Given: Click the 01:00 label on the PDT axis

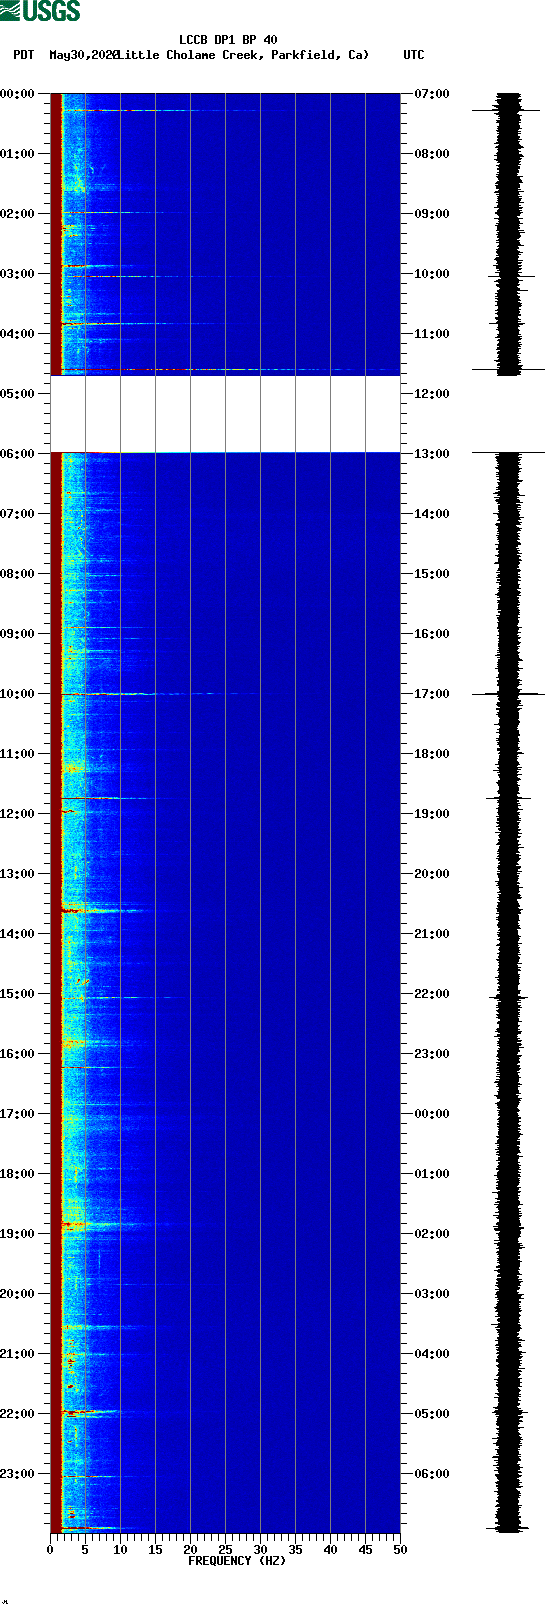Looking at the screenshot, I should pyautogui.click(x=18, y=154).
